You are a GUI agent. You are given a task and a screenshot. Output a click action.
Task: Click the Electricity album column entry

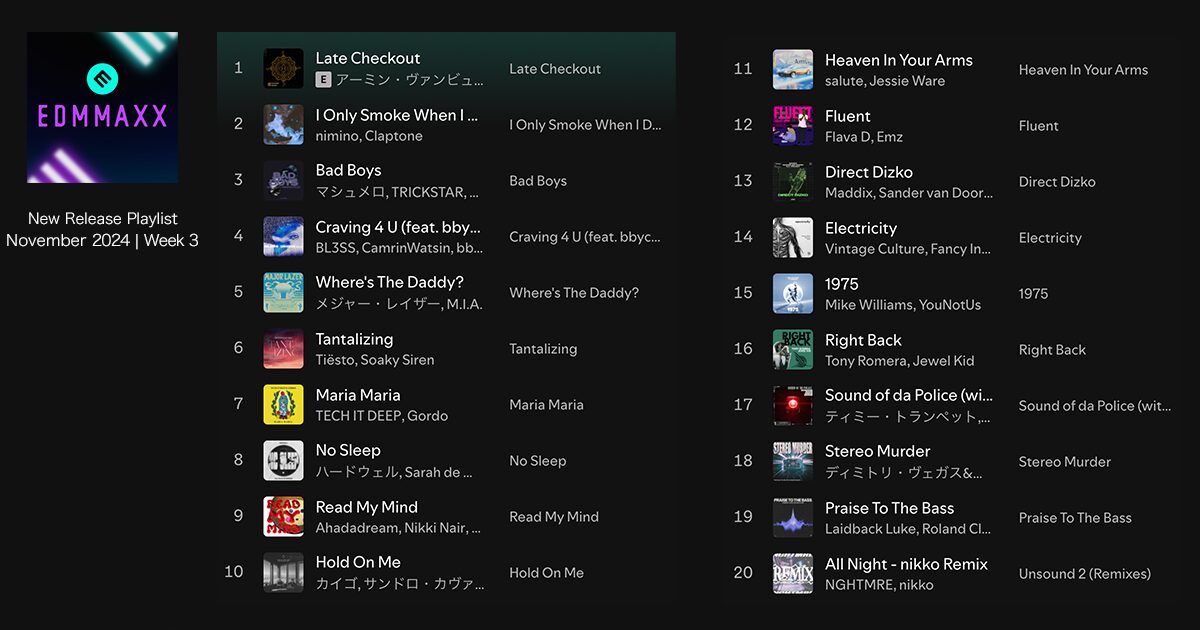coord(1050,238)
